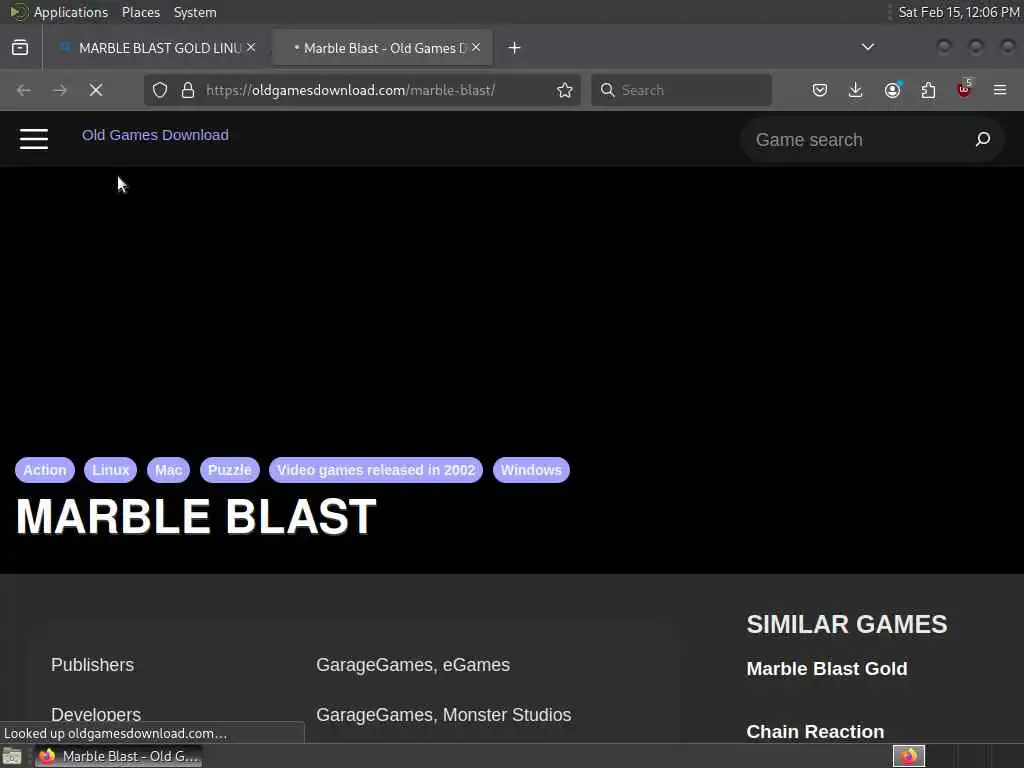Viewport: 1024px width, 768px height.
Task: Select the Linux tag
Action: [110, 470]
